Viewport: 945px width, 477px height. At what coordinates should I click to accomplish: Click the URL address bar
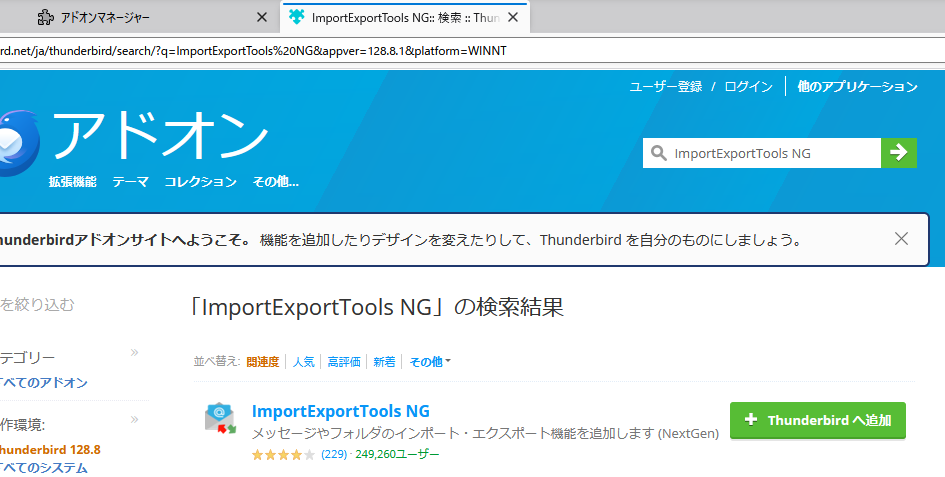pos(470,51)
